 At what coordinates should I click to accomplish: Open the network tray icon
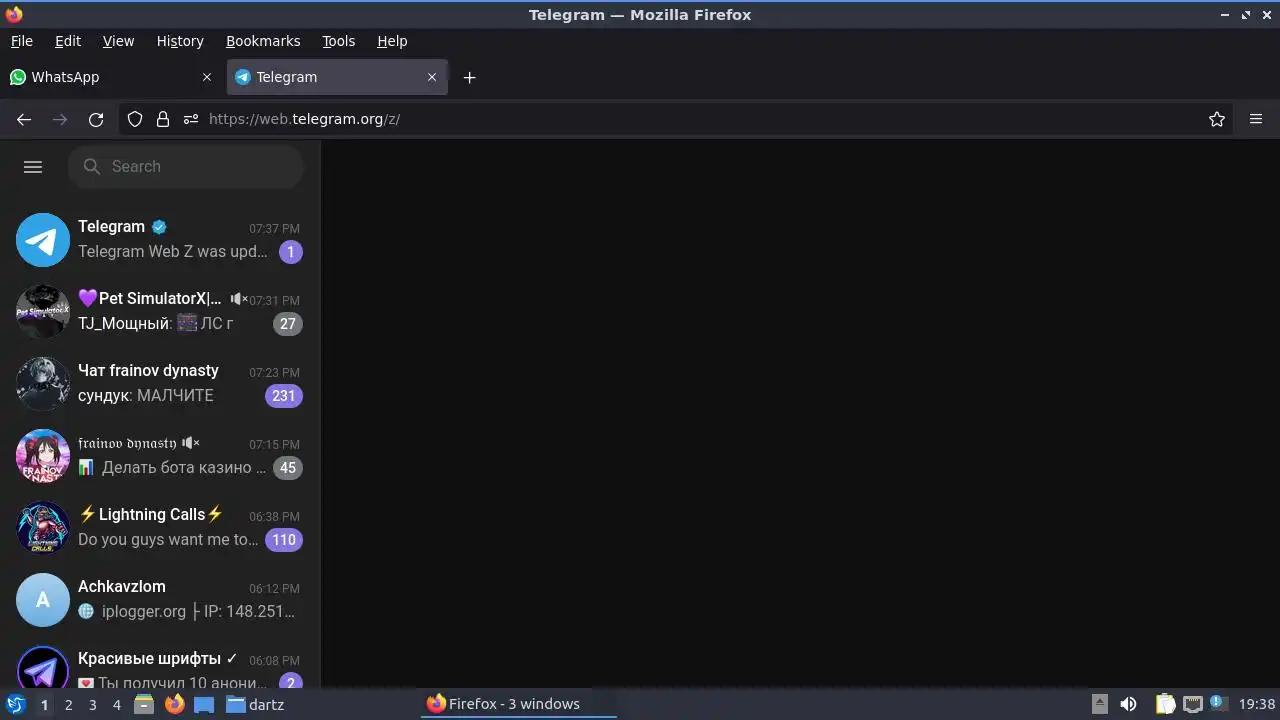click(1193, 704)
